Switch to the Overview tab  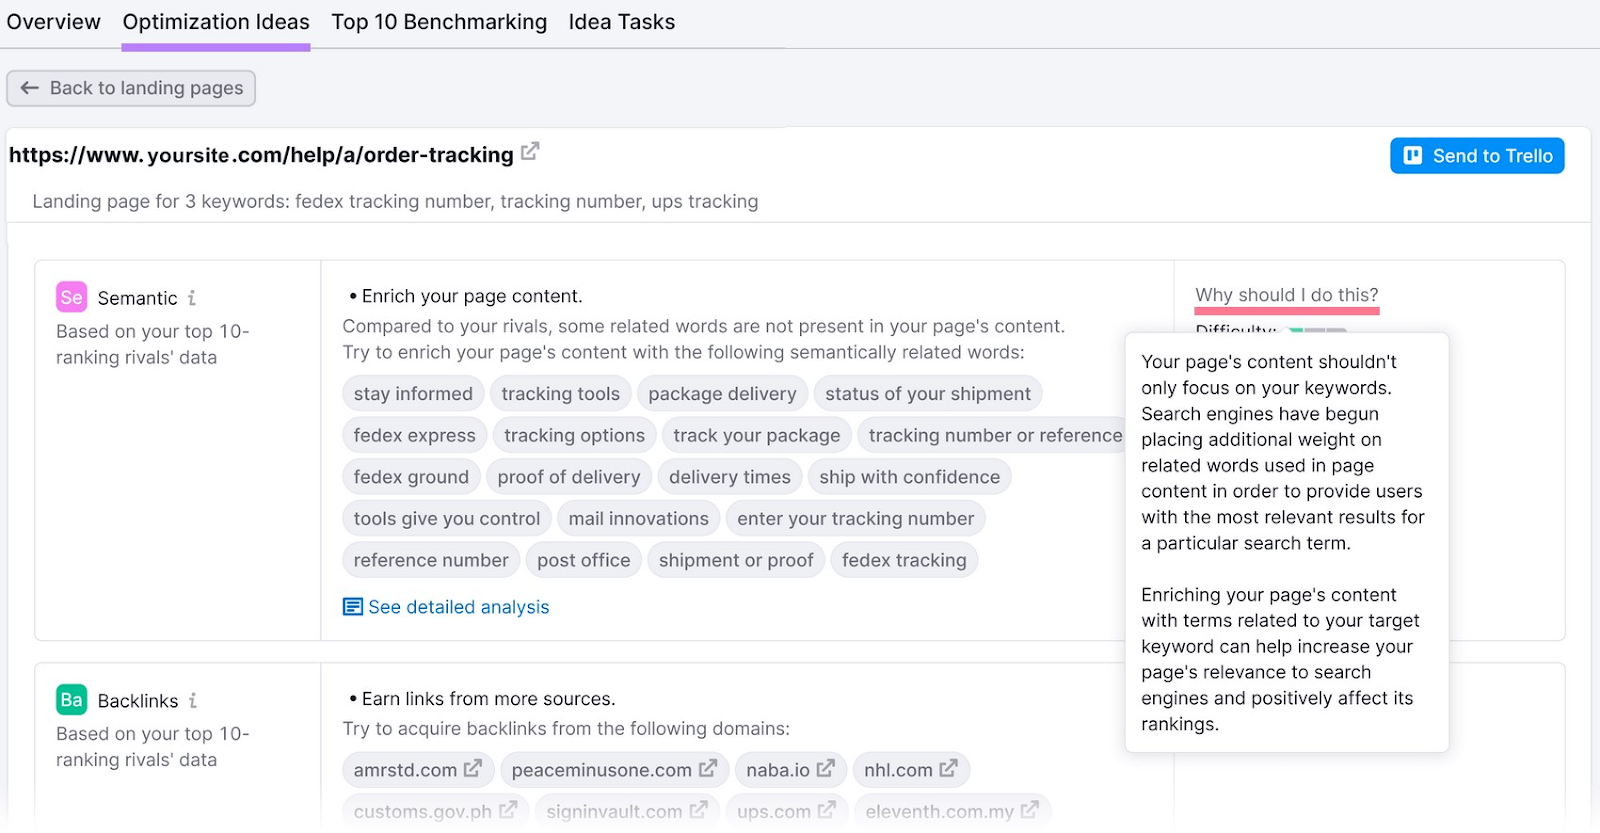pyautogui.click(x=53, y=22)
